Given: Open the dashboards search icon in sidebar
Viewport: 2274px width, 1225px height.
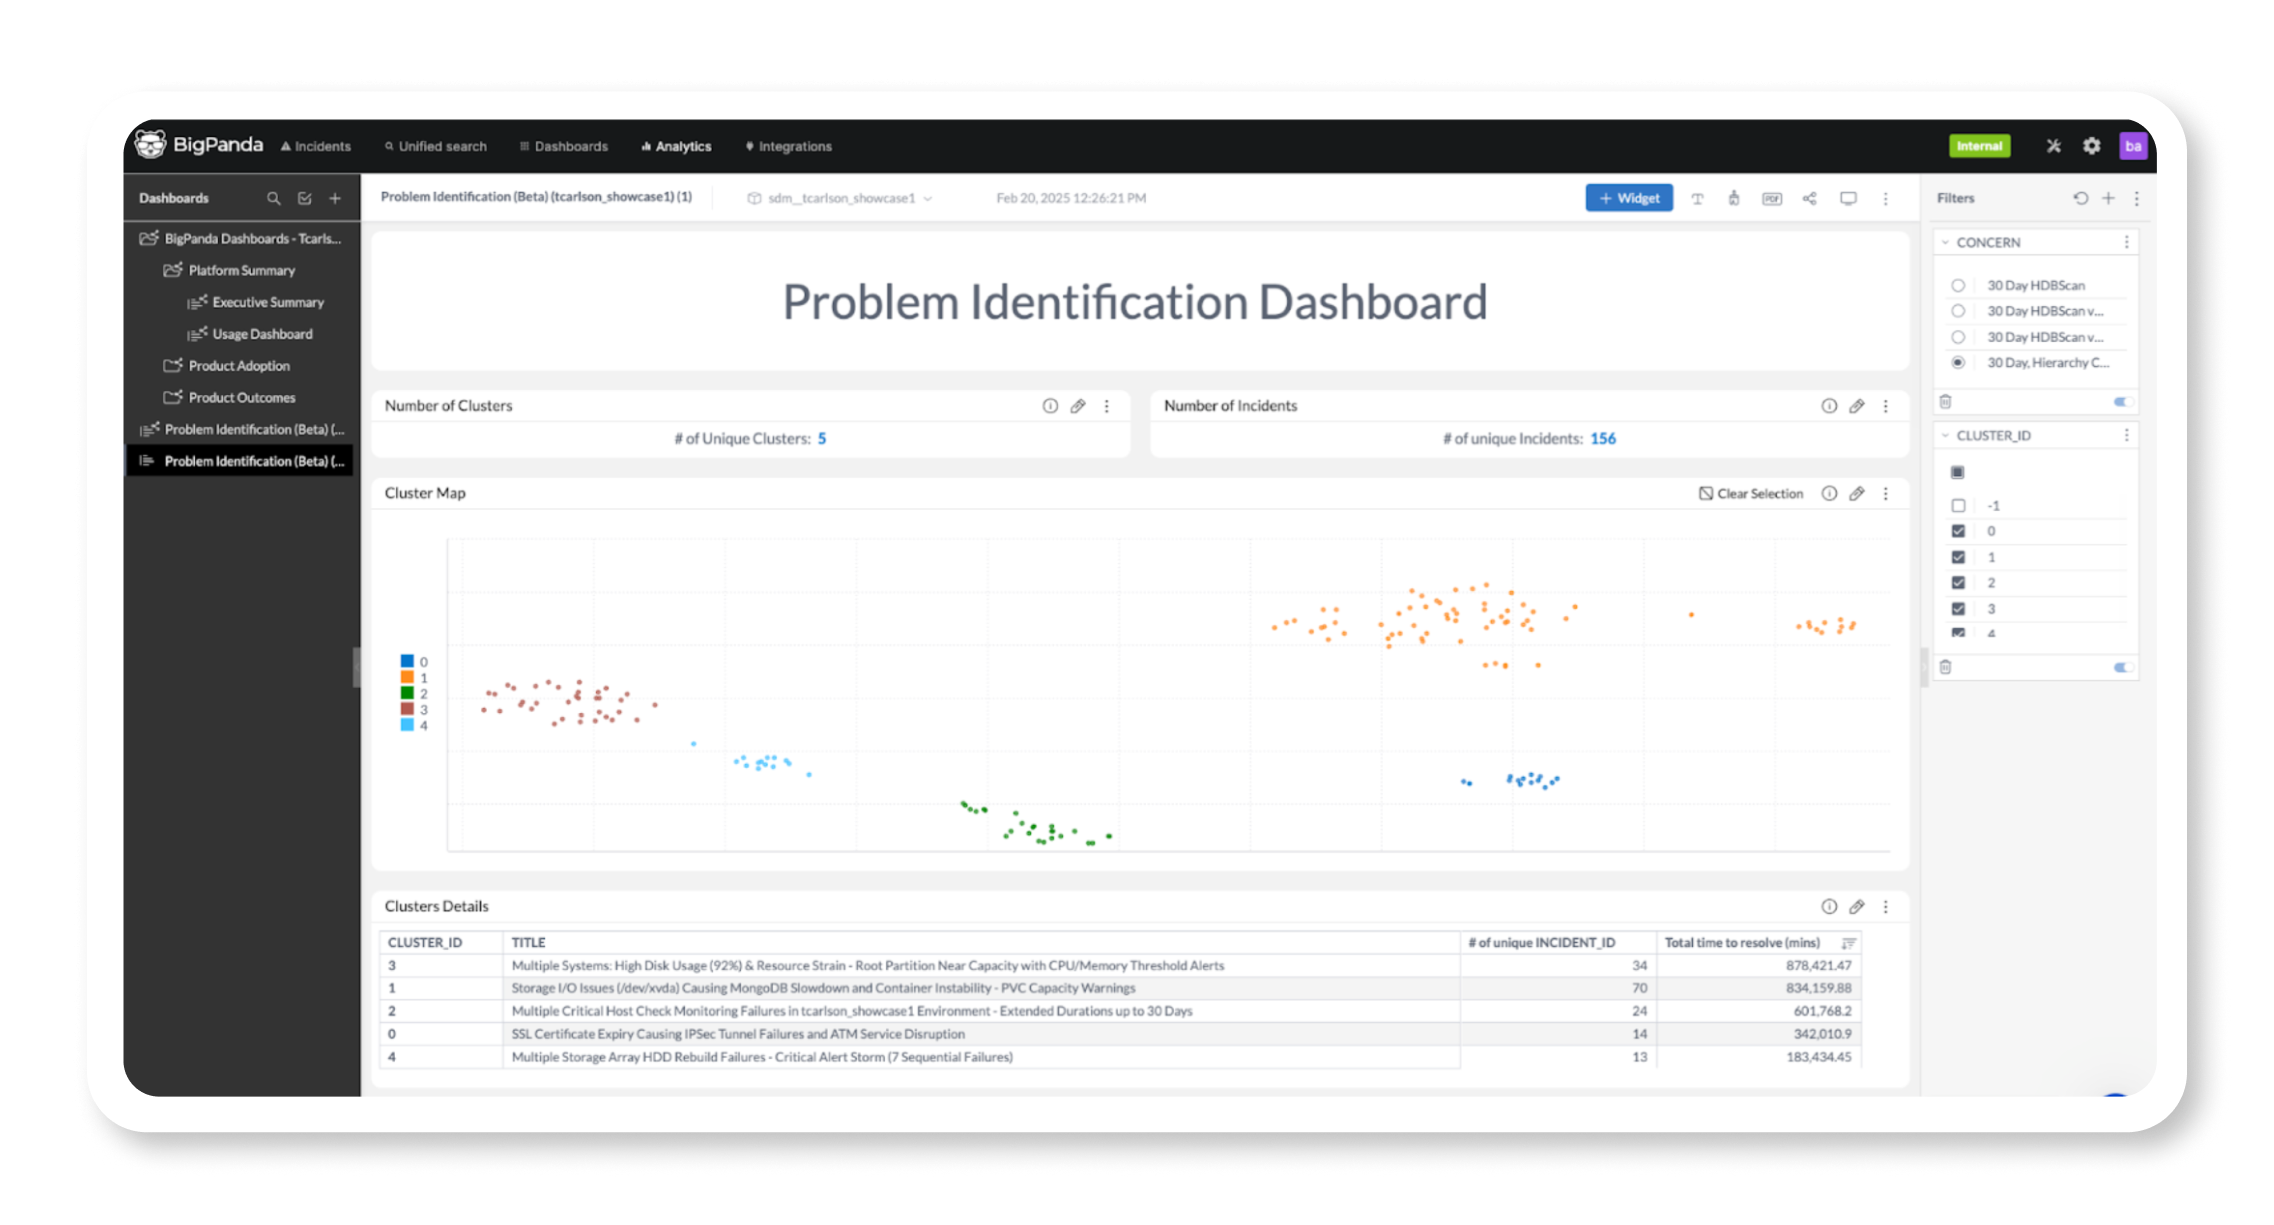Looking at the screenshot, I should pos(273,198).
